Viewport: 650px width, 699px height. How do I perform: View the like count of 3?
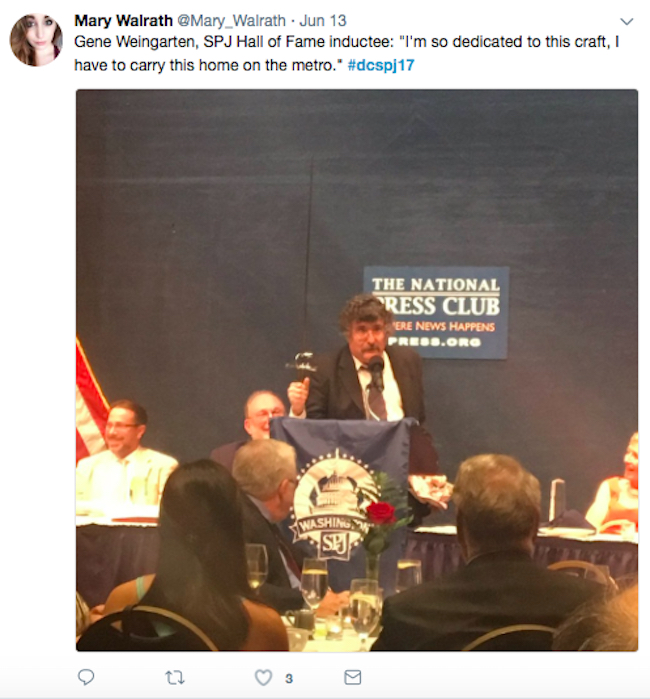coord(289,678)
